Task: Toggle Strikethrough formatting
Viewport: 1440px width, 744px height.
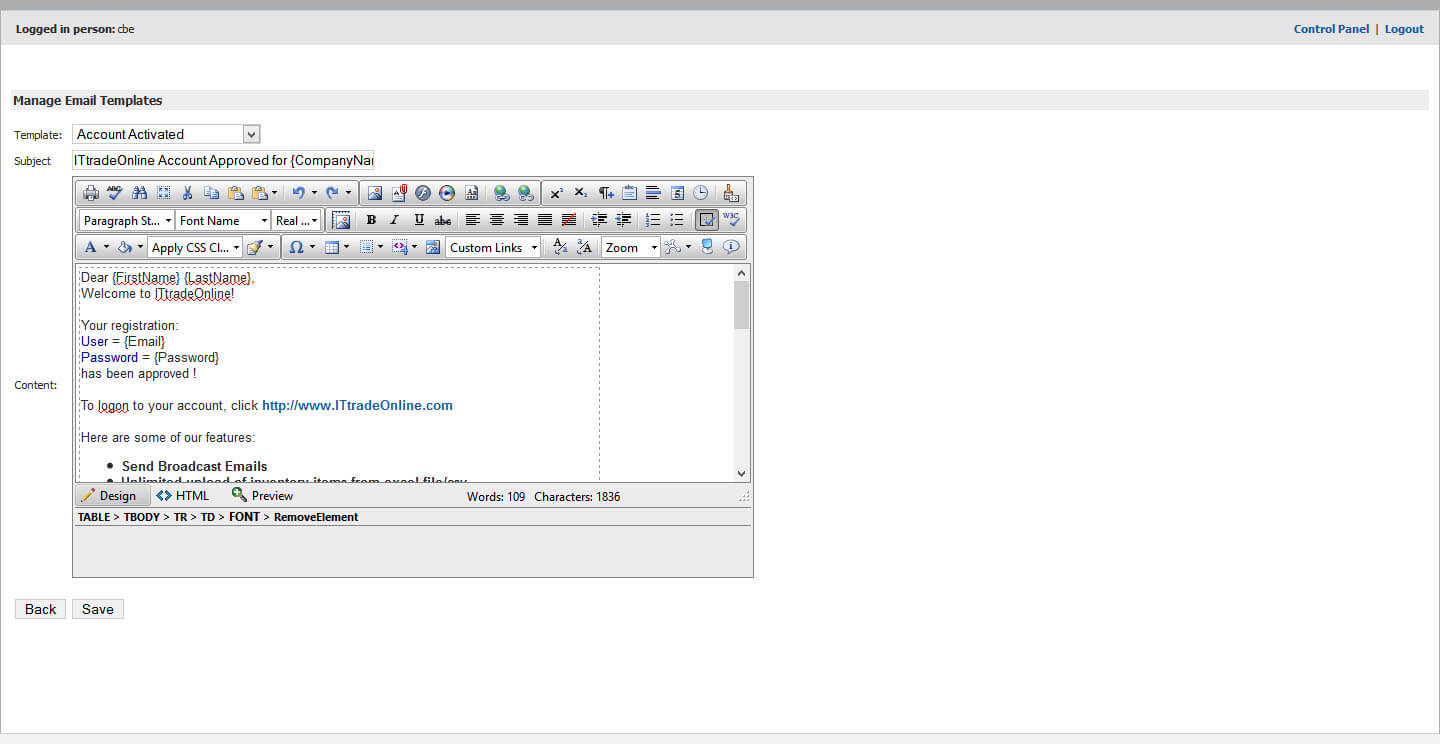Action: click(443, 220)
